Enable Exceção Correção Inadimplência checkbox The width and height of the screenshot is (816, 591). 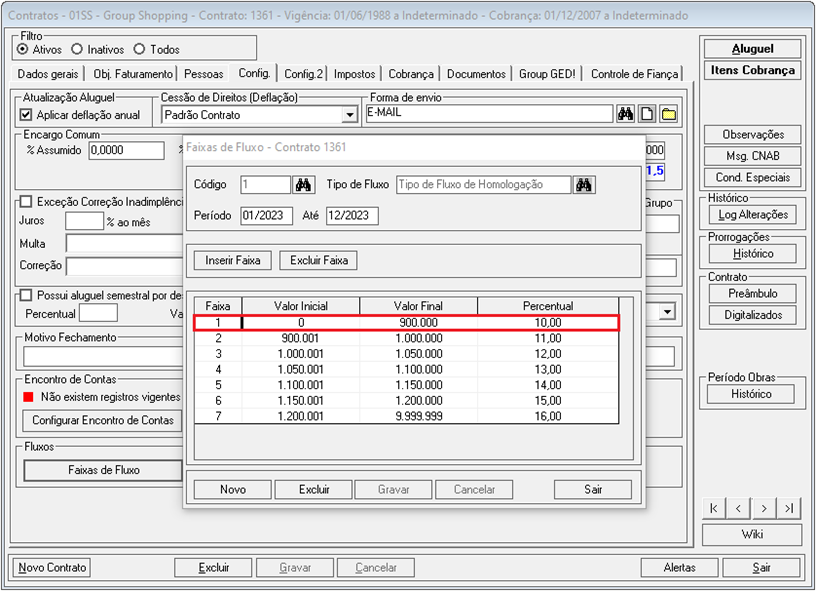point(27,202)
